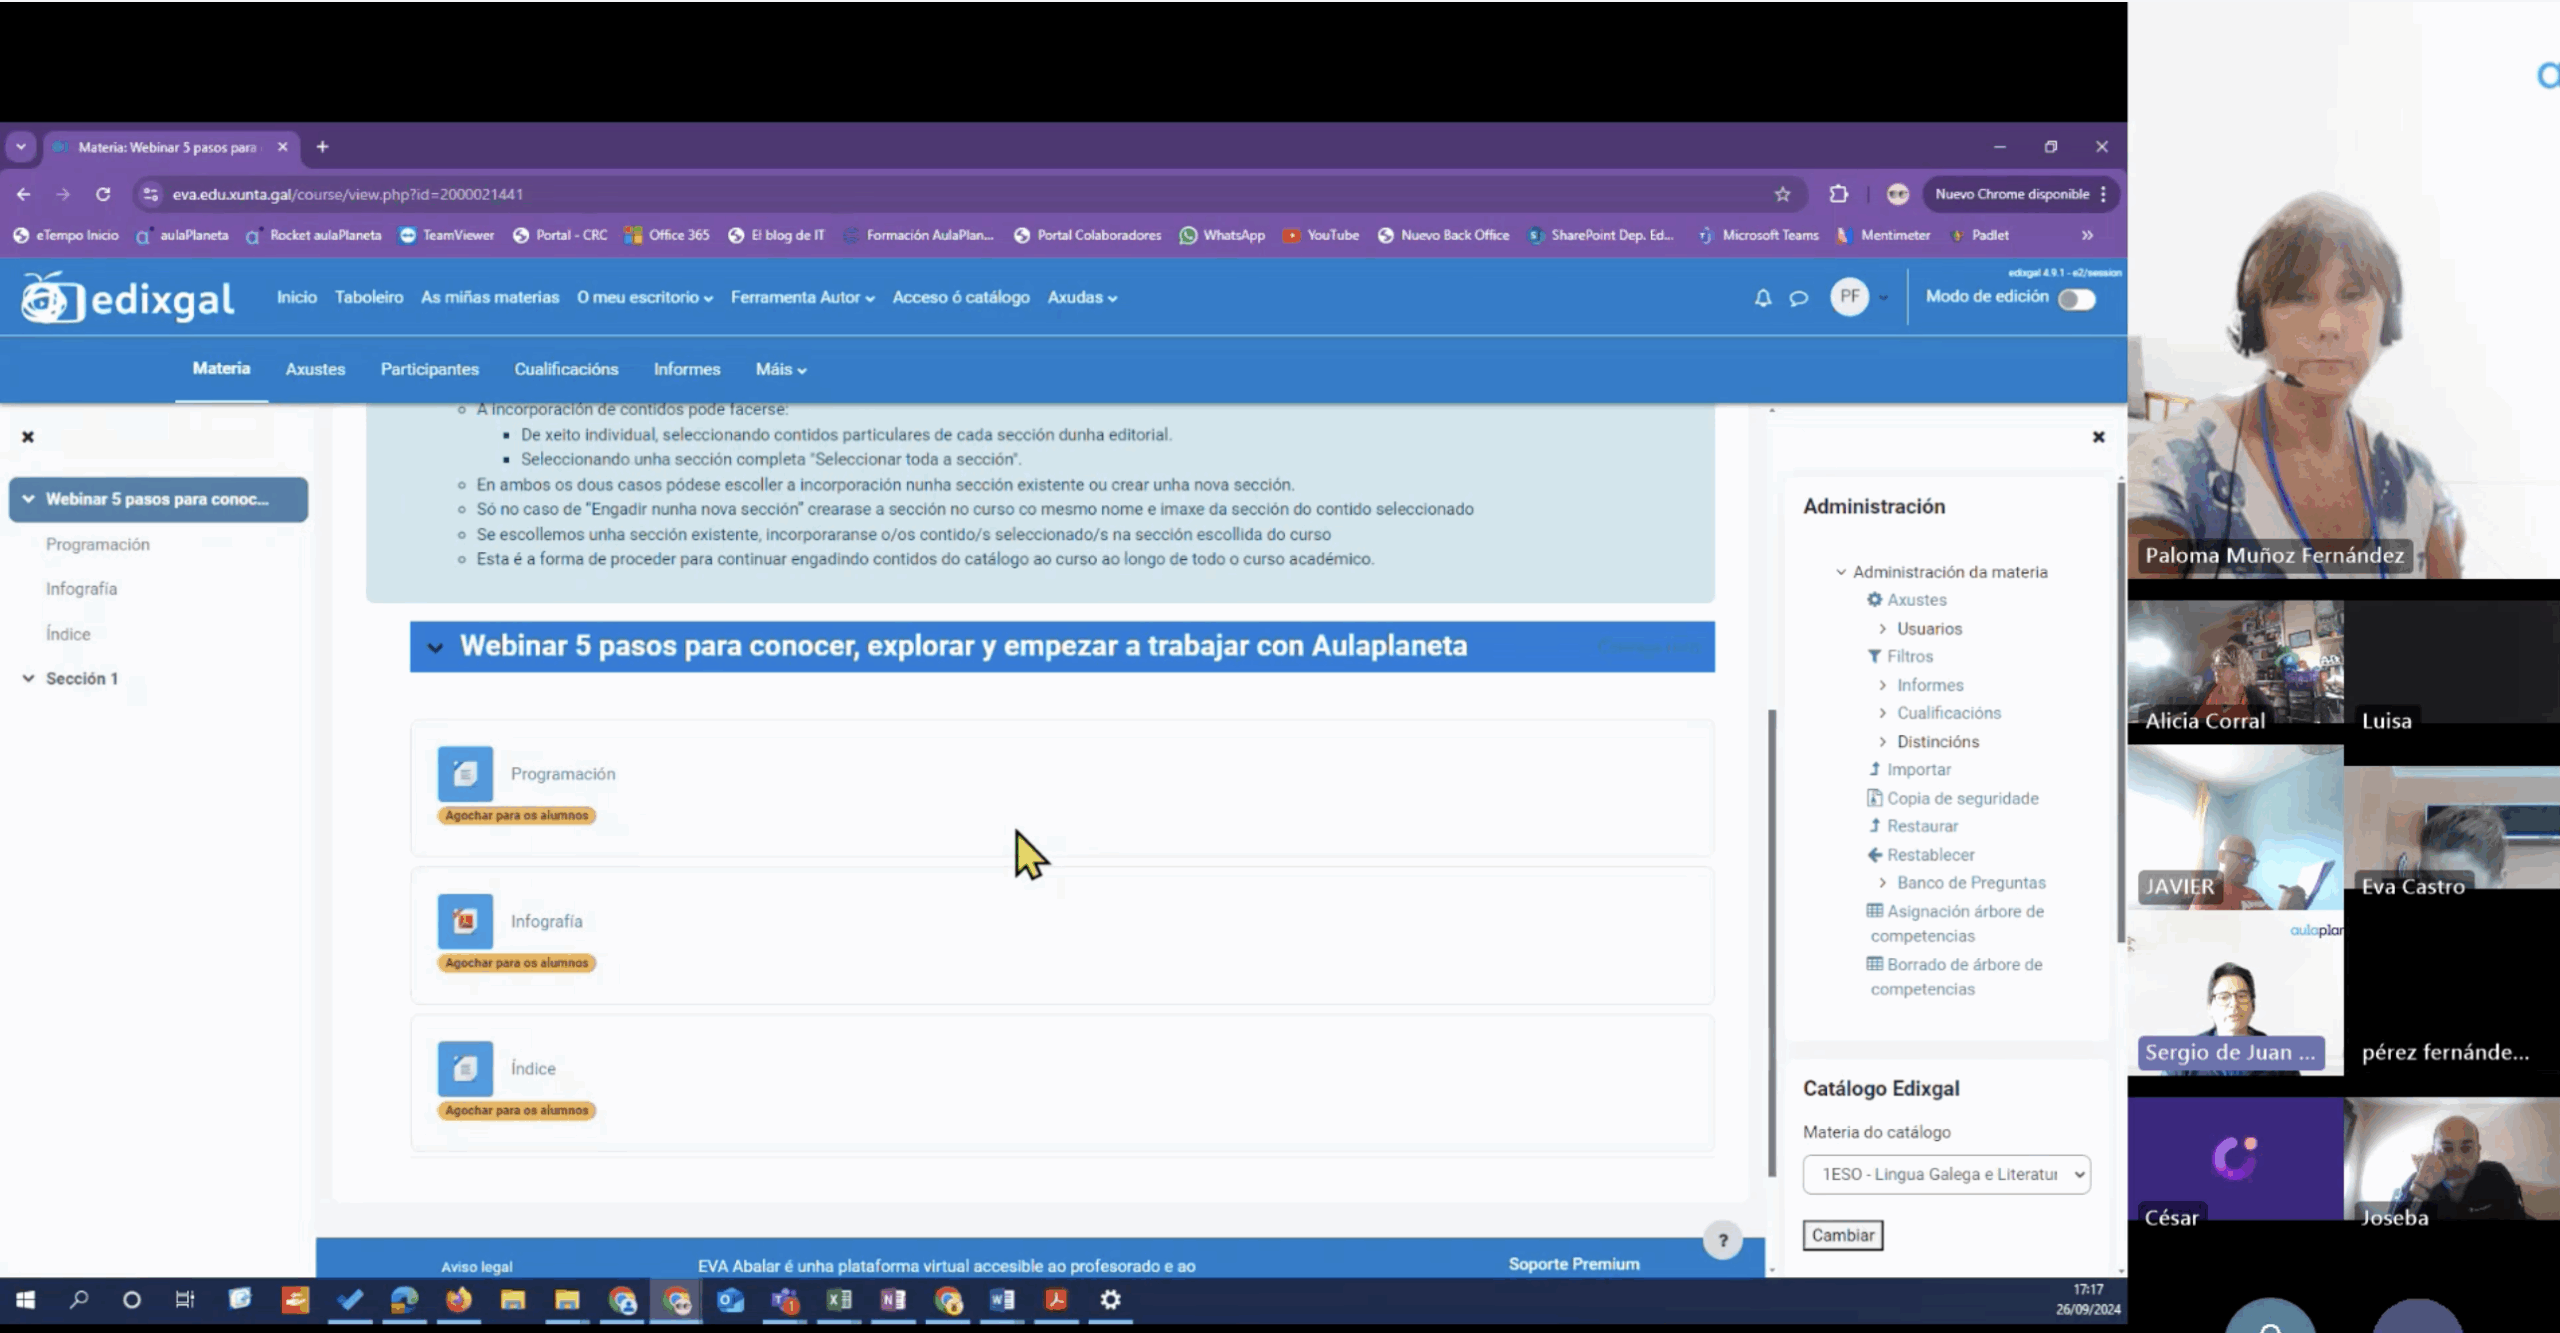Click the Programación activity icon
The image size is (2560, 1333).
(x=465, y=773)
